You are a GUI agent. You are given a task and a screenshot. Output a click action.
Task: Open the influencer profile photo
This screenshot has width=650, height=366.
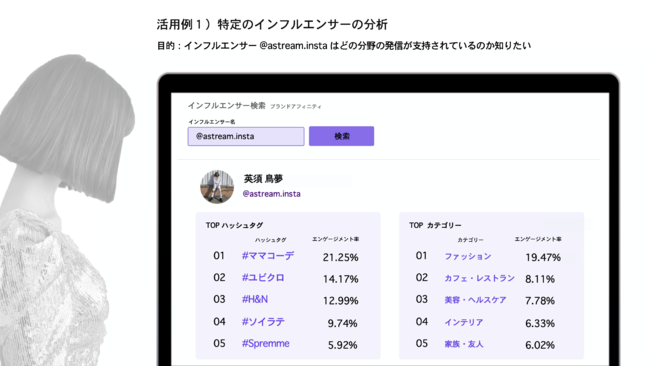[217, 187]
